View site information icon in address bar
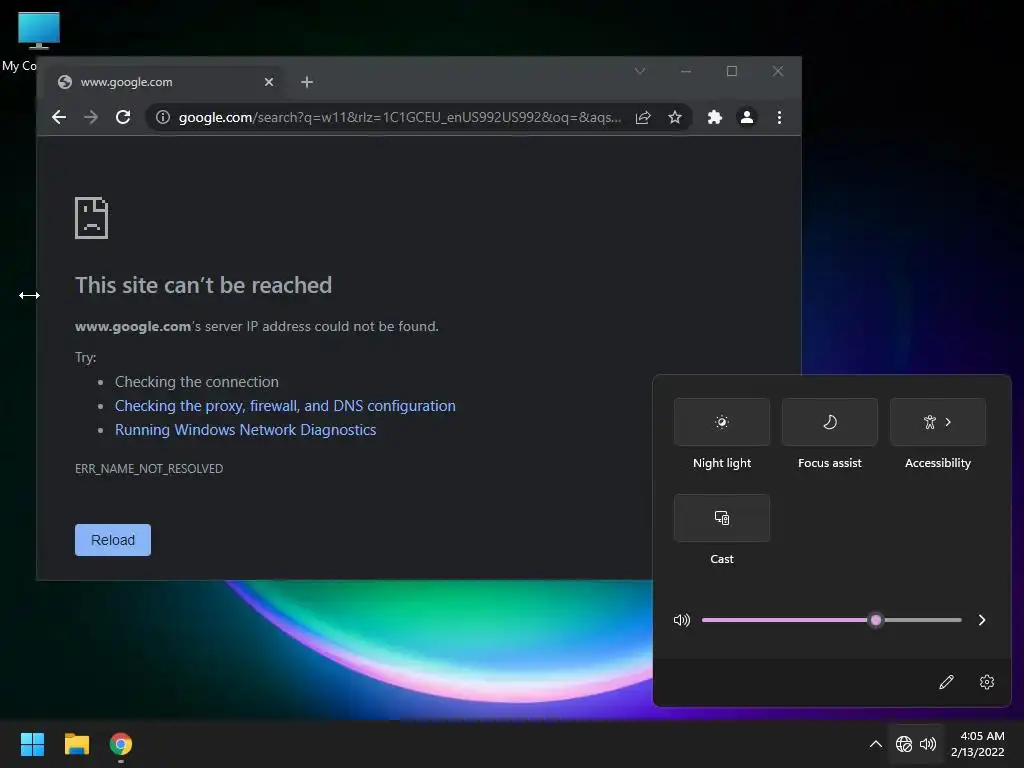Image resolution: width=1024 pixels, height=768 pixels. [163, 117]
